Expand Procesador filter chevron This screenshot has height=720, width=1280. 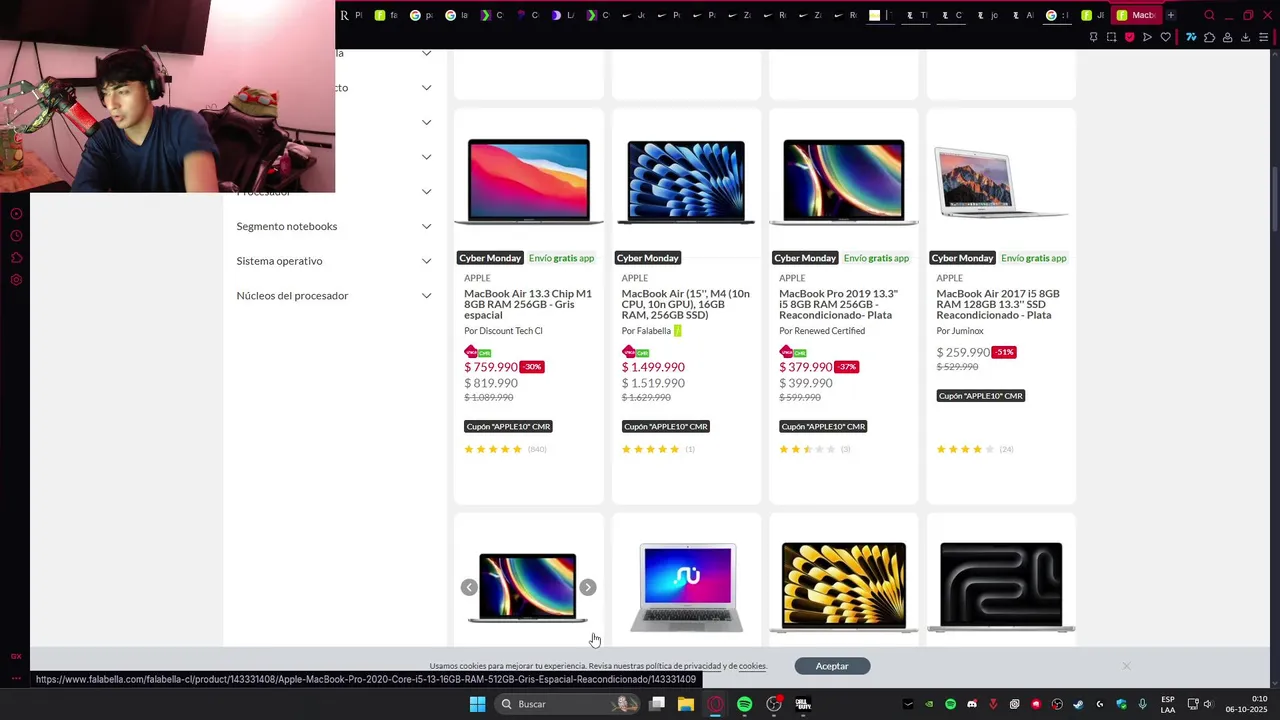click(x=426, y=192)
